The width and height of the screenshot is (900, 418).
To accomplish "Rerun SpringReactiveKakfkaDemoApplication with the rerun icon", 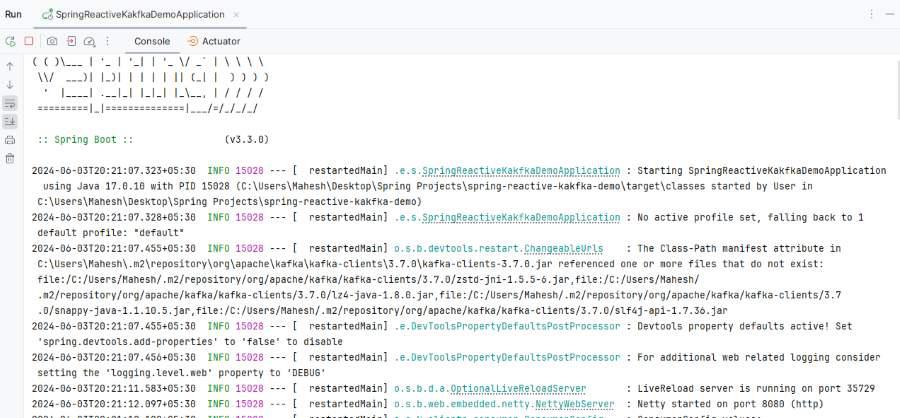I will (x=10, y=41).
